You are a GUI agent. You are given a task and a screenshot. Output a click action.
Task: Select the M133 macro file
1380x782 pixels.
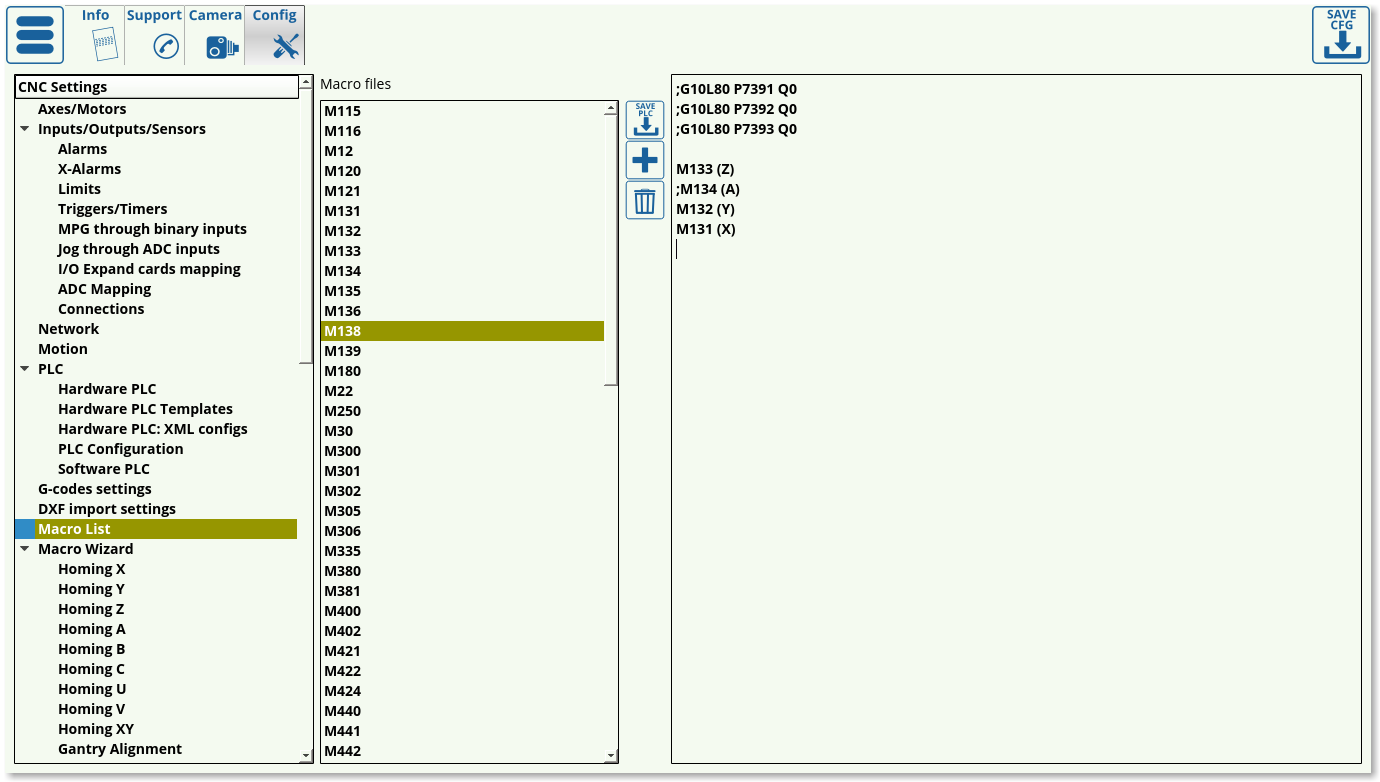tap(343, 251)
